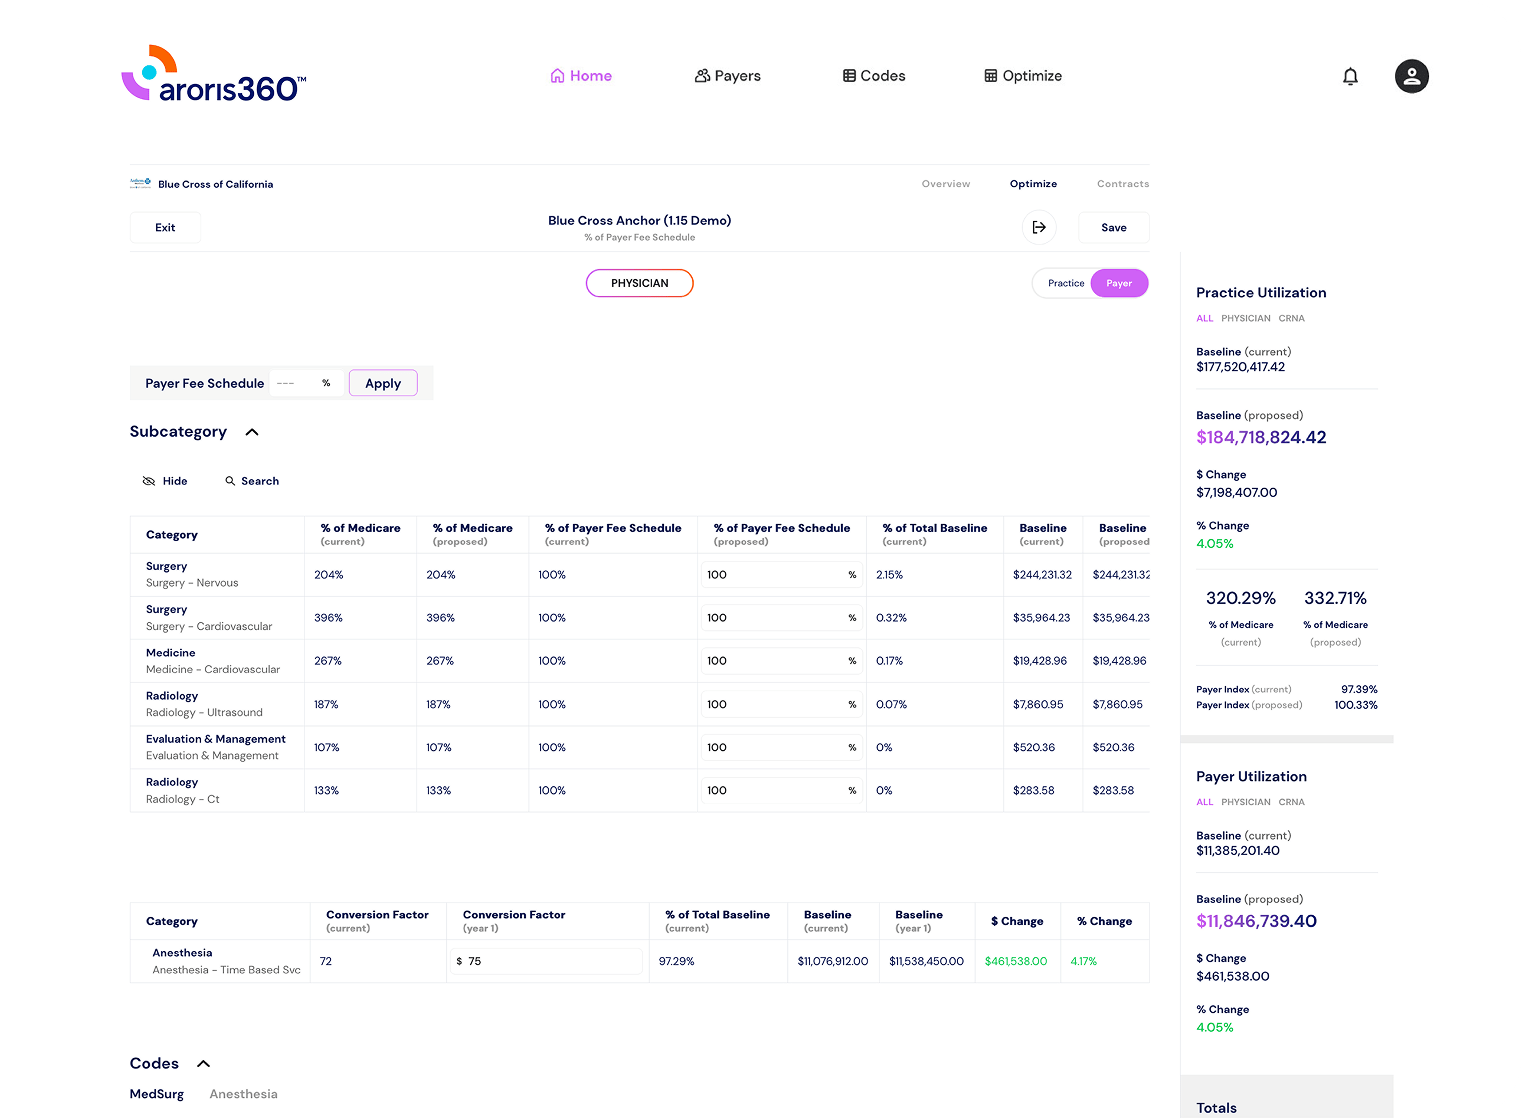Viewport: 1522px width, 1120px height.
Task: Click % of Total Baseline column header in subcategory table
Action: click(x=934, y=534)
